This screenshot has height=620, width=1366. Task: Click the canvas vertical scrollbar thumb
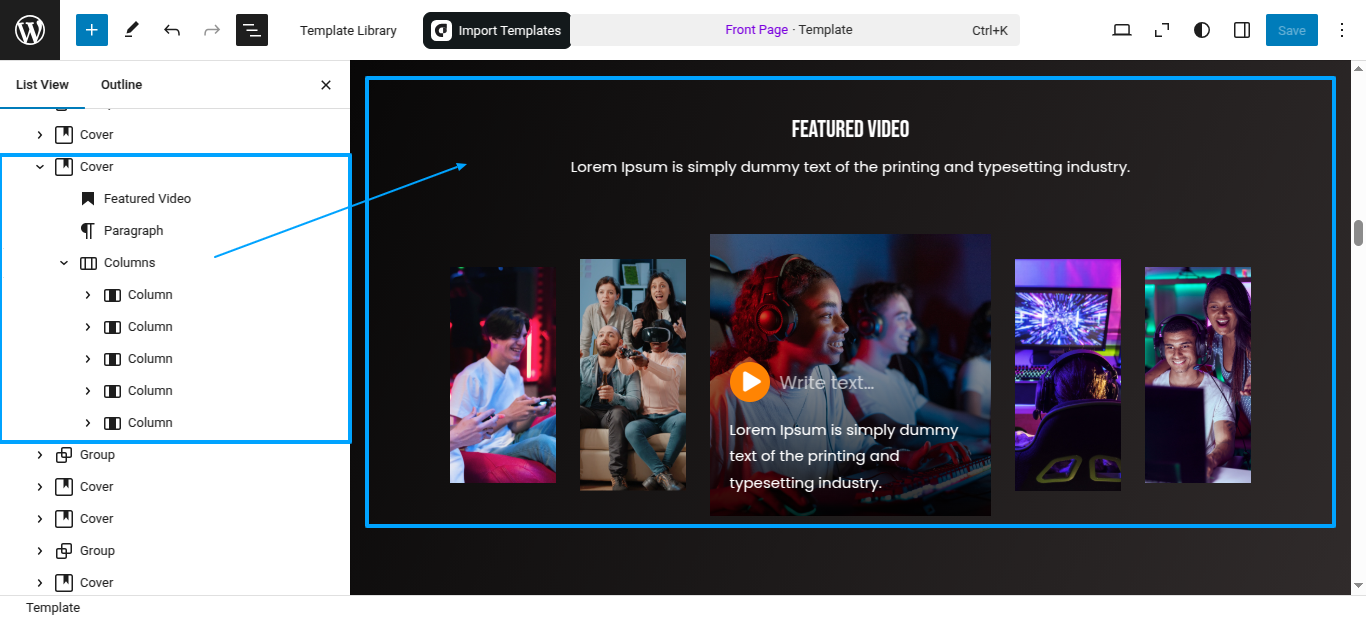tap(1358, 233)
